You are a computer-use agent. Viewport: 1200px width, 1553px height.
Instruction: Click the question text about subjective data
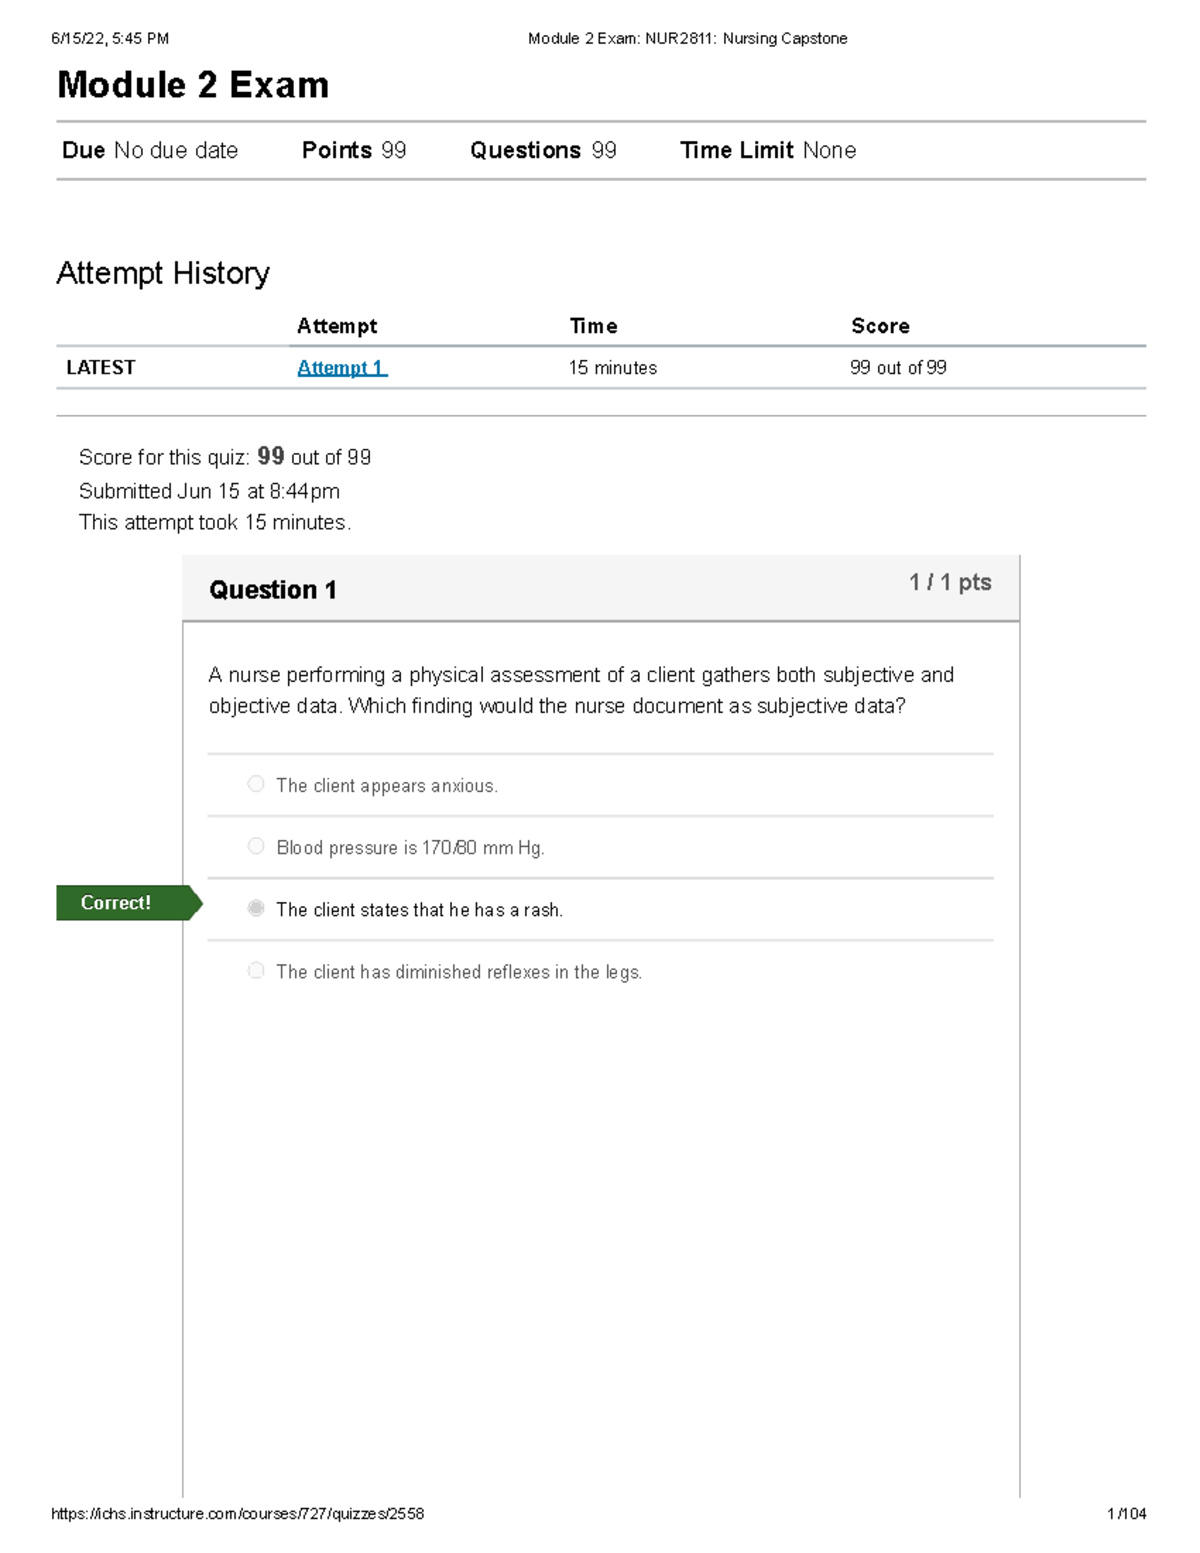point(581,690)
